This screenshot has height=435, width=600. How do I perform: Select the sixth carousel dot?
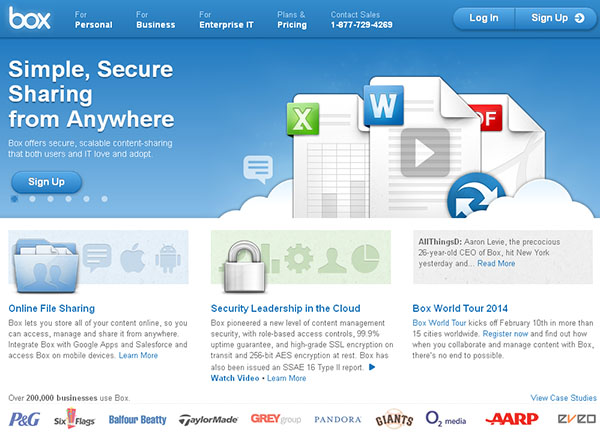click(104, 199)
